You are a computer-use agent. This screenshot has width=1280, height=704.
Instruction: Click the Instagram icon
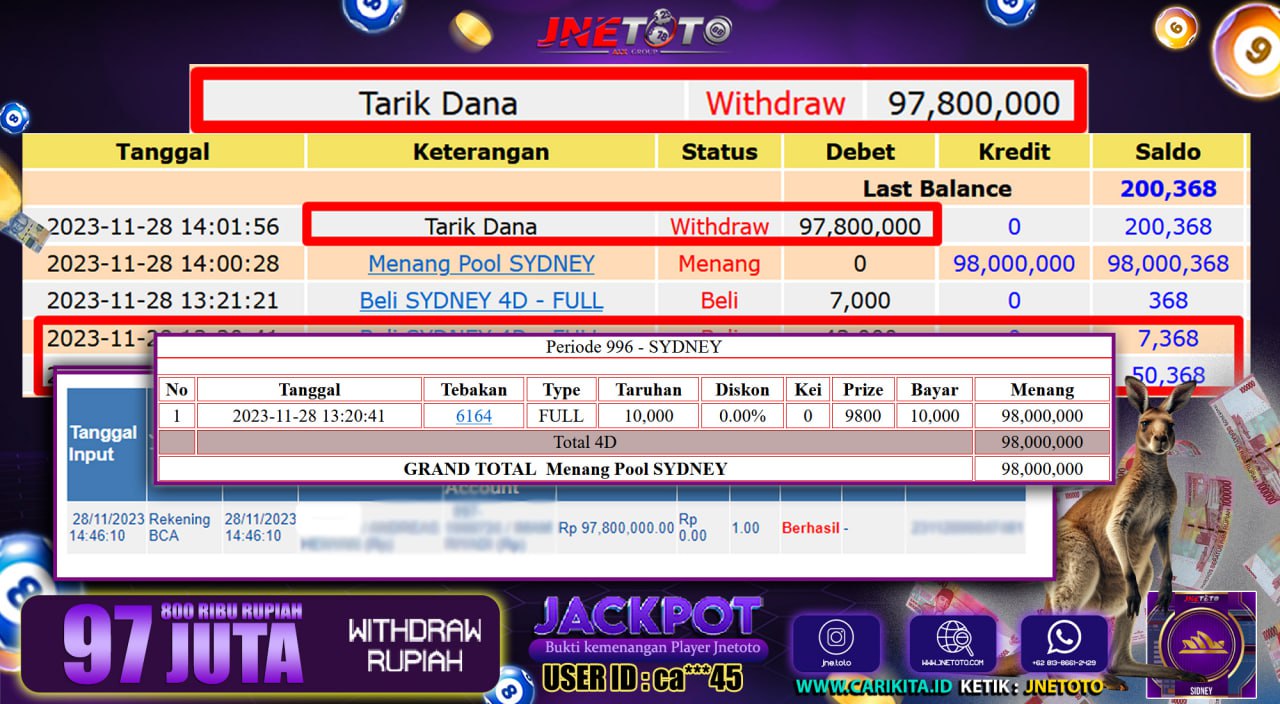click(835, 643)
